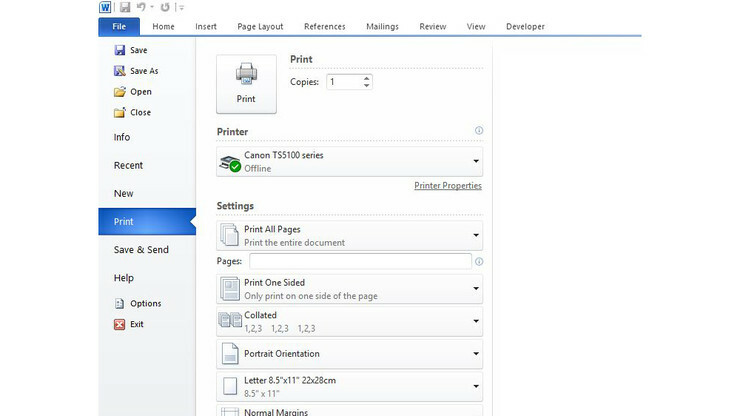Open the Print One Sided dropdown
The width and height of the screenshot is (740, 416).
(x=350, y=289)
